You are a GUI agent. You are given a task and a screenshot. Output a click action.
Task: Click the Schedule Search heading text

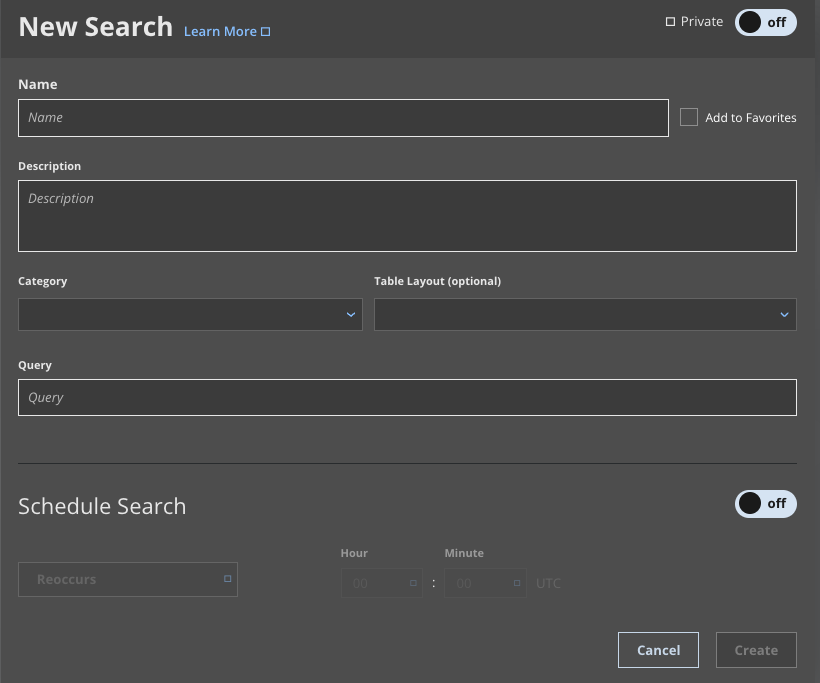pyautogui.click(x=102, y=506)
